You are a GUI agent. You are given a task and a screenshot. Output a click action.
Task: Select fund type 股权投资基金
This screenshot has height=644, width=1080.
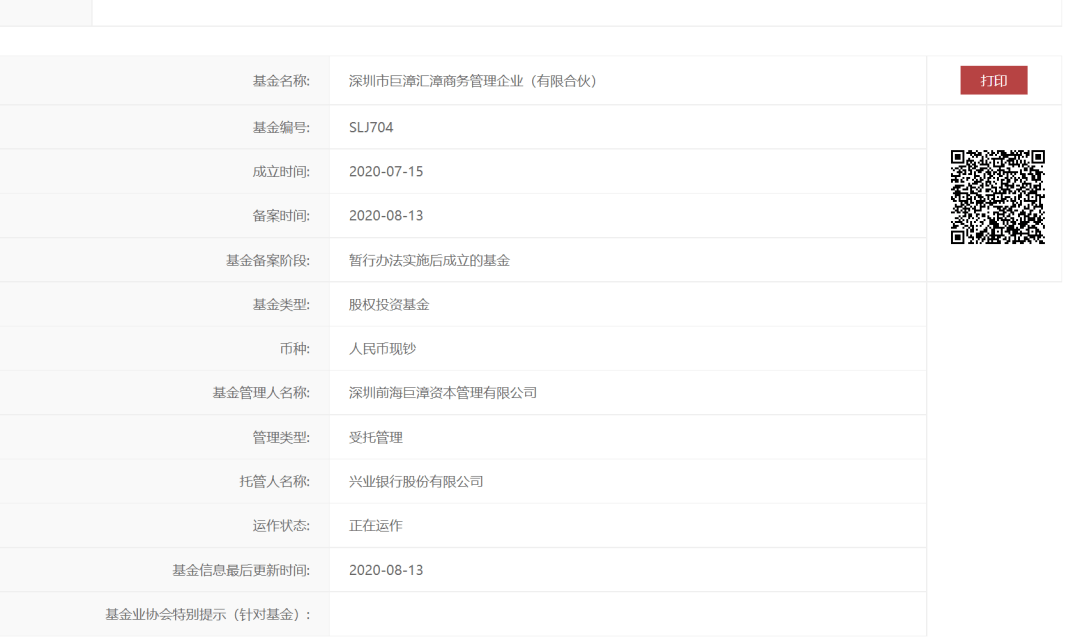pyautogui.click(x=388, y=304)
